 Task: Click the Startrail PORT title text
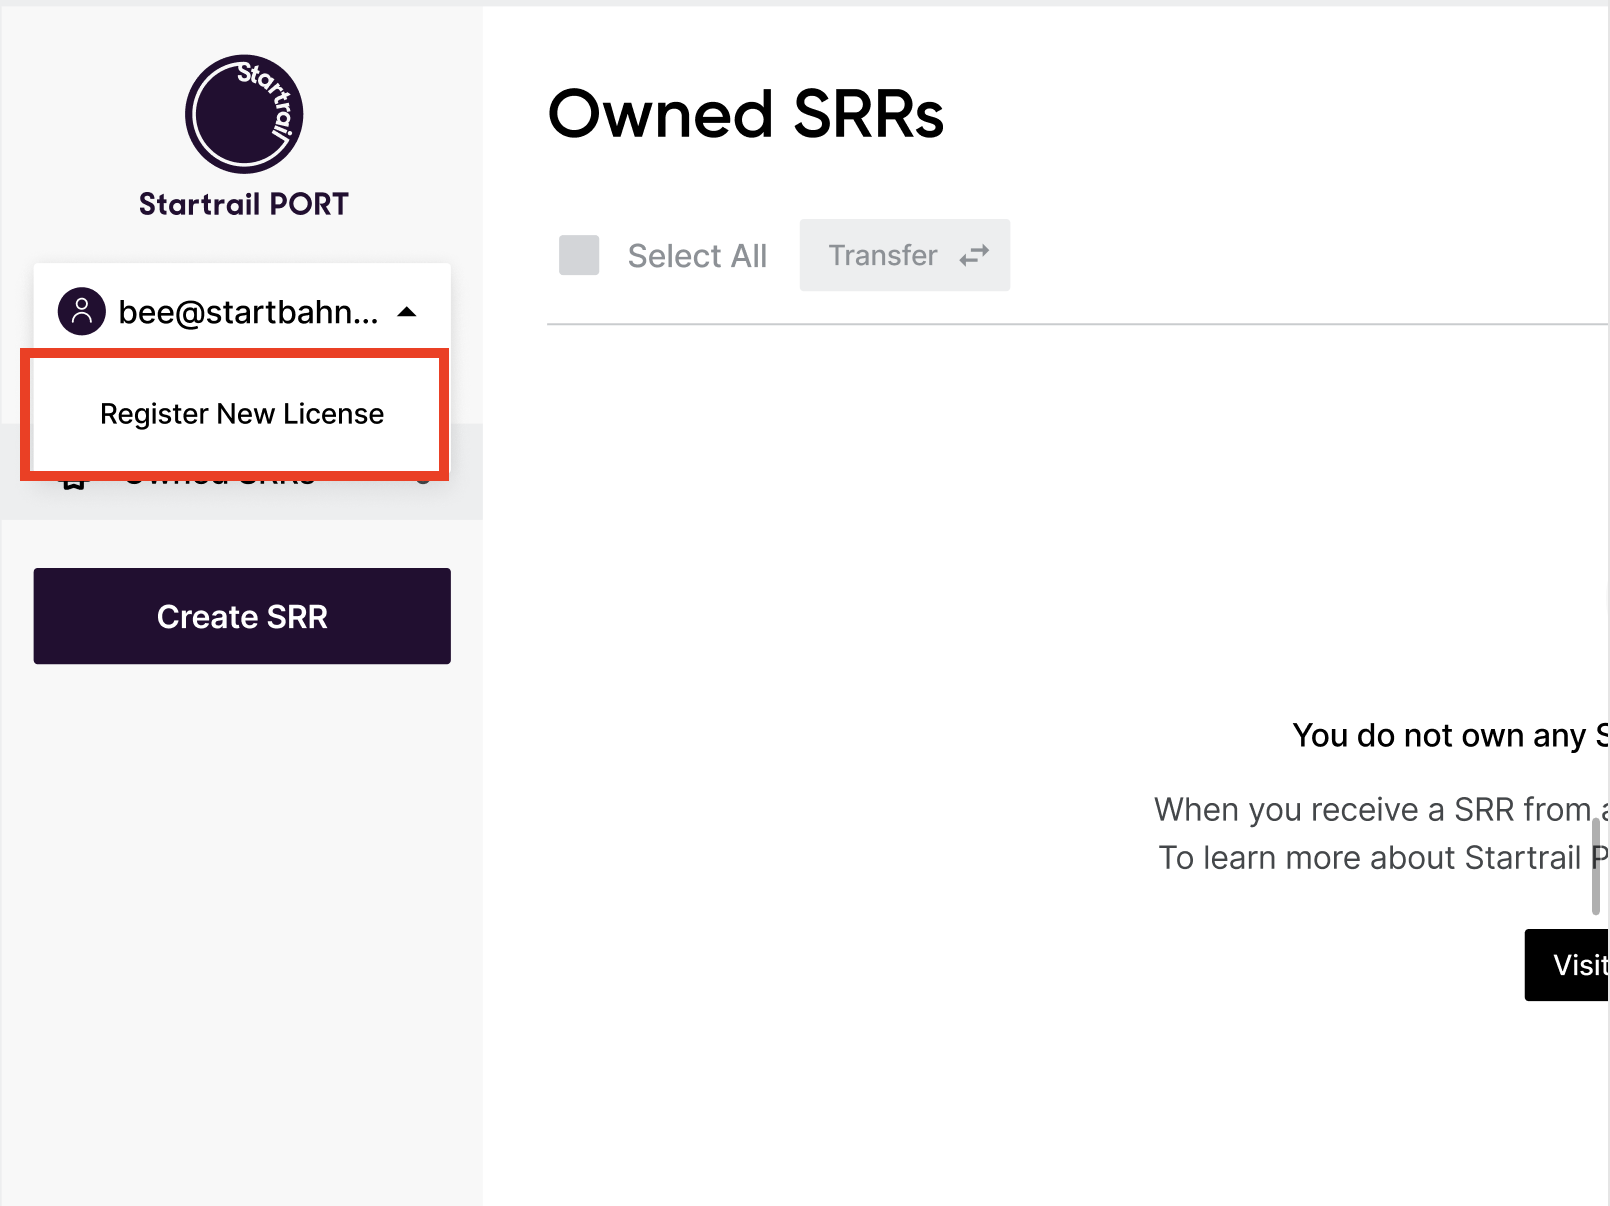coord(243,204)
